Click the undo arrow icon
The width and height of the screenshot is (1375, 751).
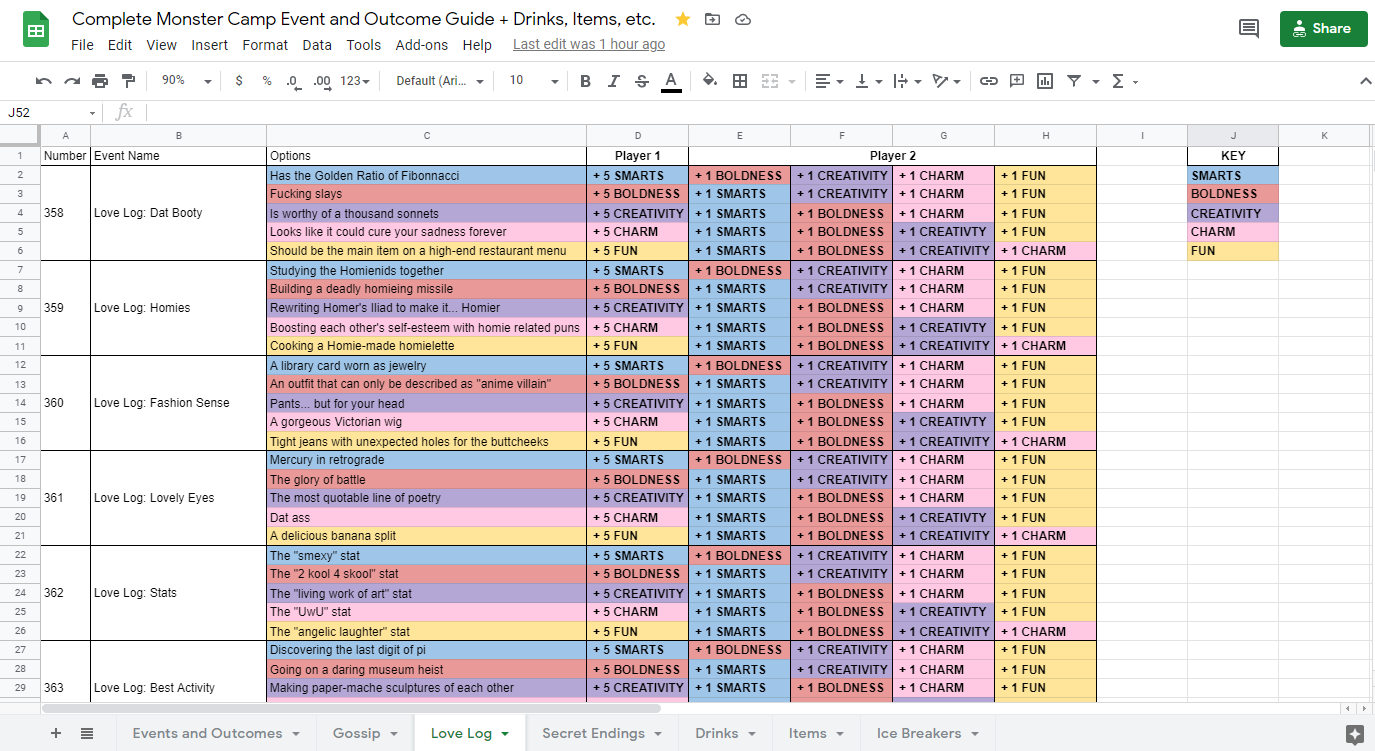43,81
